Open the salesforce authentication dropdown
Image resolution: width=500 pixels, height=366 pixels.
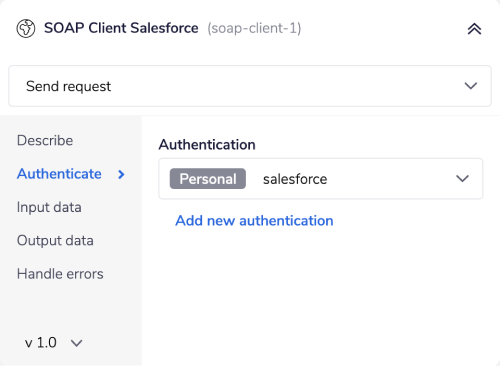321,179
